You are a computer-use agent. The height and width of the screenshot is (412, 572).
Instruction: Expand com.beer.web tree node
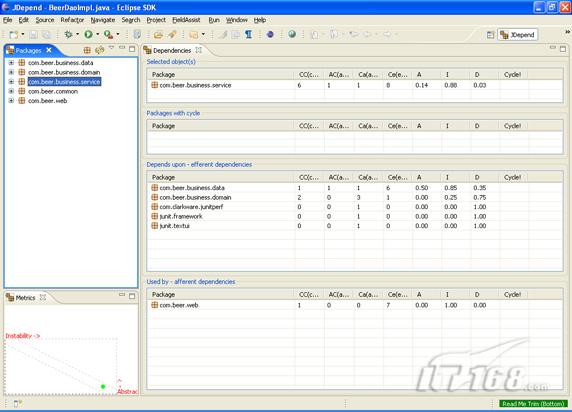(x=11, y=101)
